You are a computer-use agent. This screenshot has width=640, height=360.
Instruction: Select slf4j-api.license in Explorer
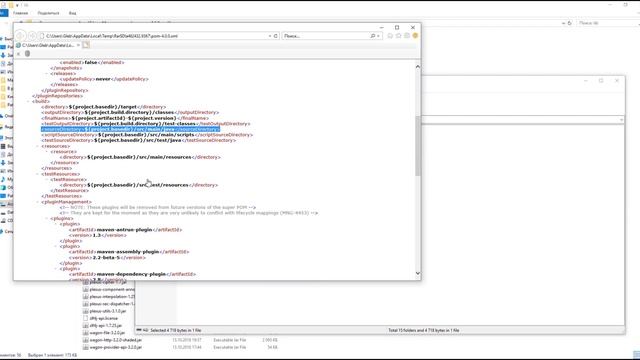pos(104,318)
